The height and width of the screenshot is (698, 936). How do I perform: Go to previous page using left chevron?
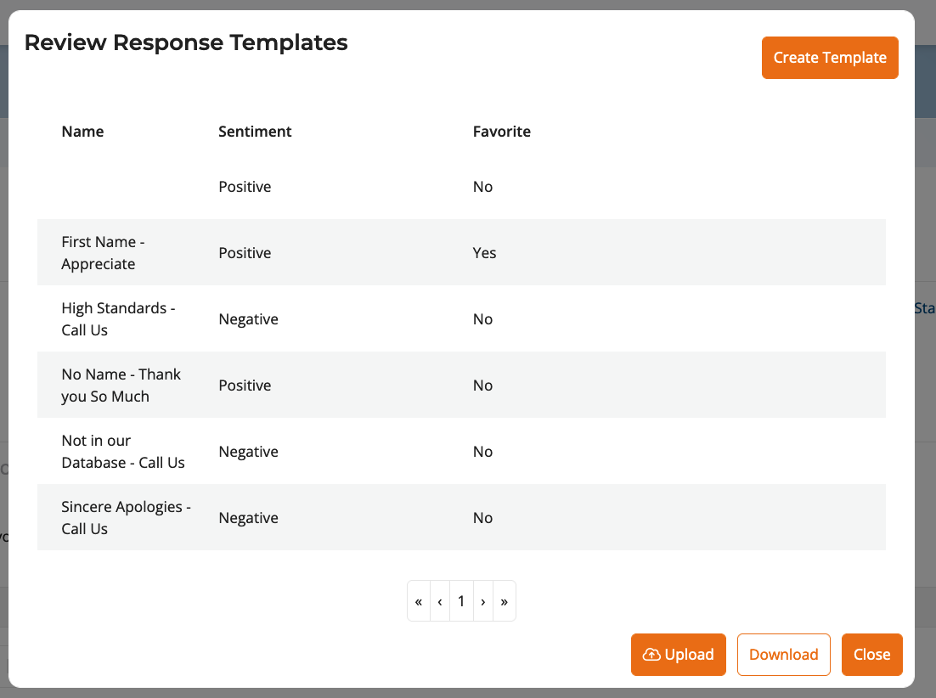(x=440, y=602)
